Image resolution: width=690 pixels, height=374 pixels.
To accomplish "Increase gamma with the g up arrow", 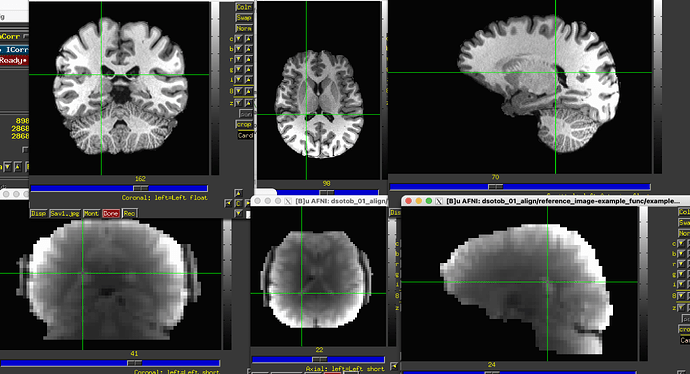I will 249,69.
